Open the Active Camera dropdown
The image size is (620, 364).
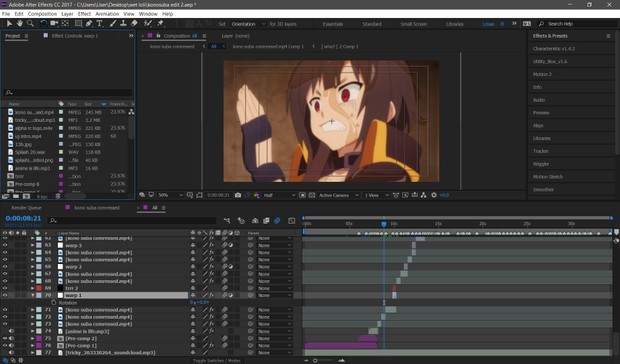point(338,195)
